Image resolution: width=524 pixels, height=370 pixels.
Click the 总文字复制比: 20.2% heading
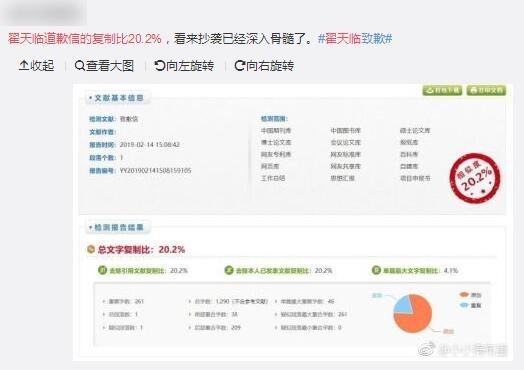(x=141, y=250)
